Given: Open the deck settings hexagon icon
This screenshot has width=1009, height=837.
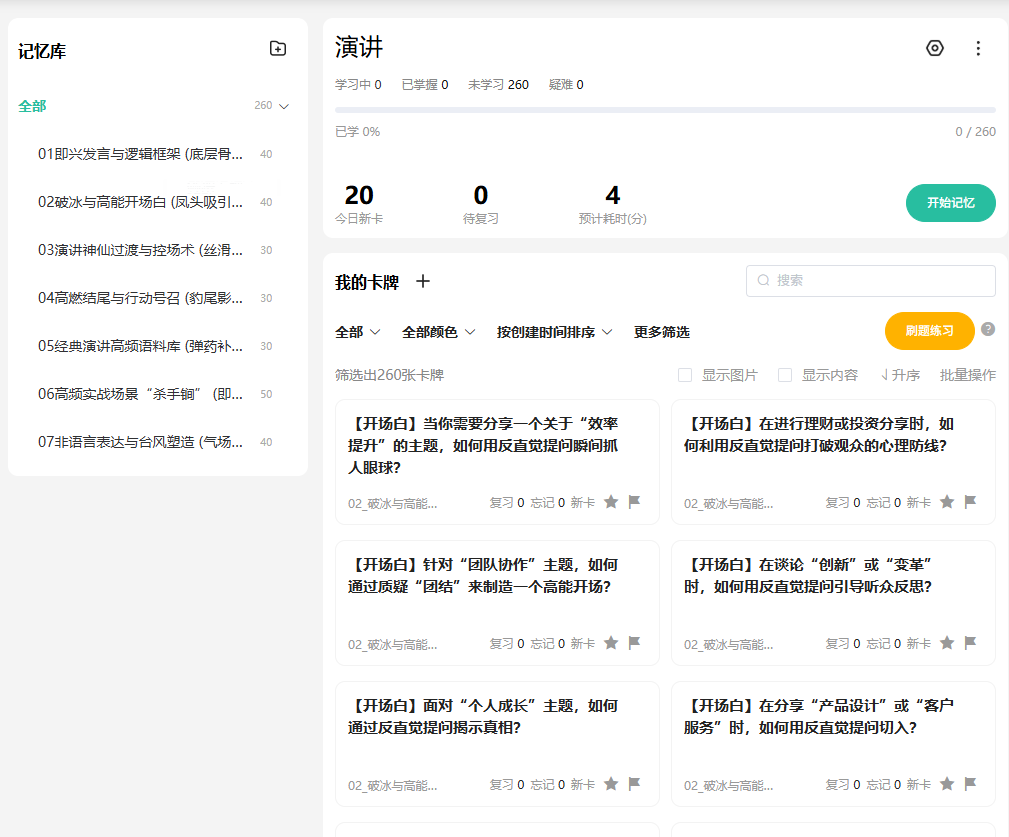Looking at the screenshot, I should pyautogui.click(x=934, y=48).
